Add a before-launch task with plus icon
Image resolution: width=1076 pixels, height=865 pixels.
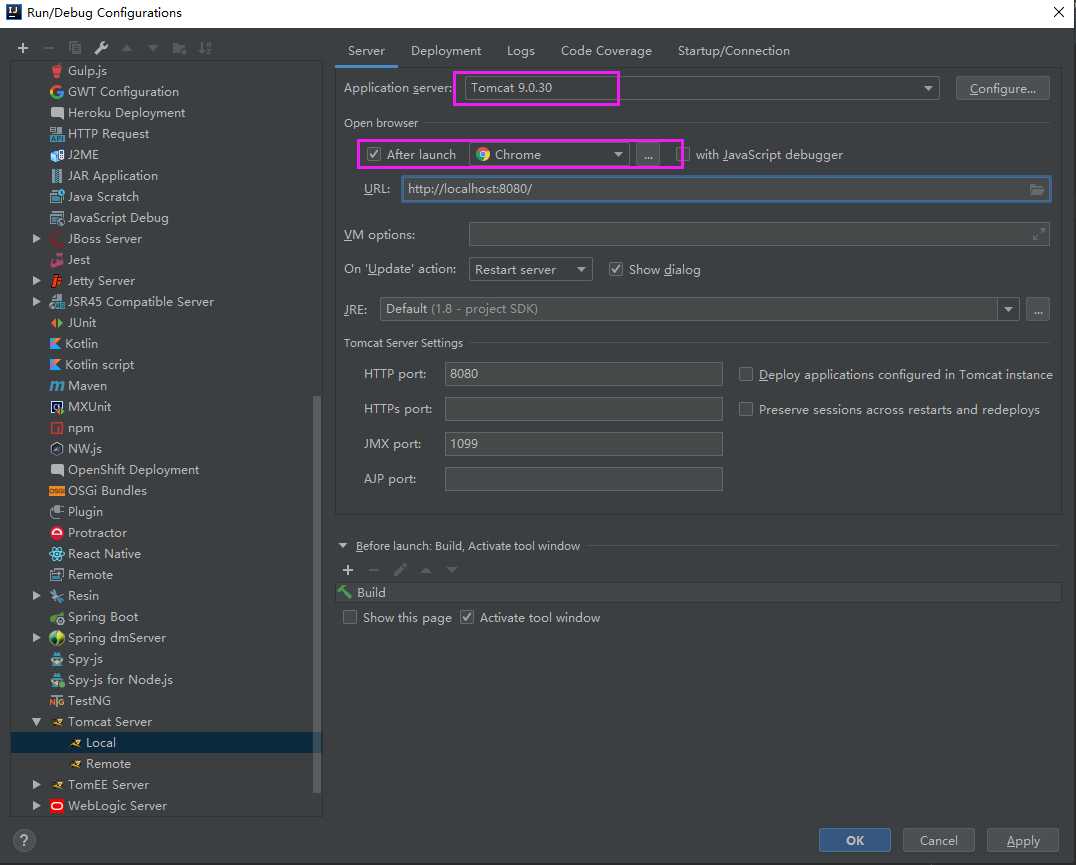[348, 570]
